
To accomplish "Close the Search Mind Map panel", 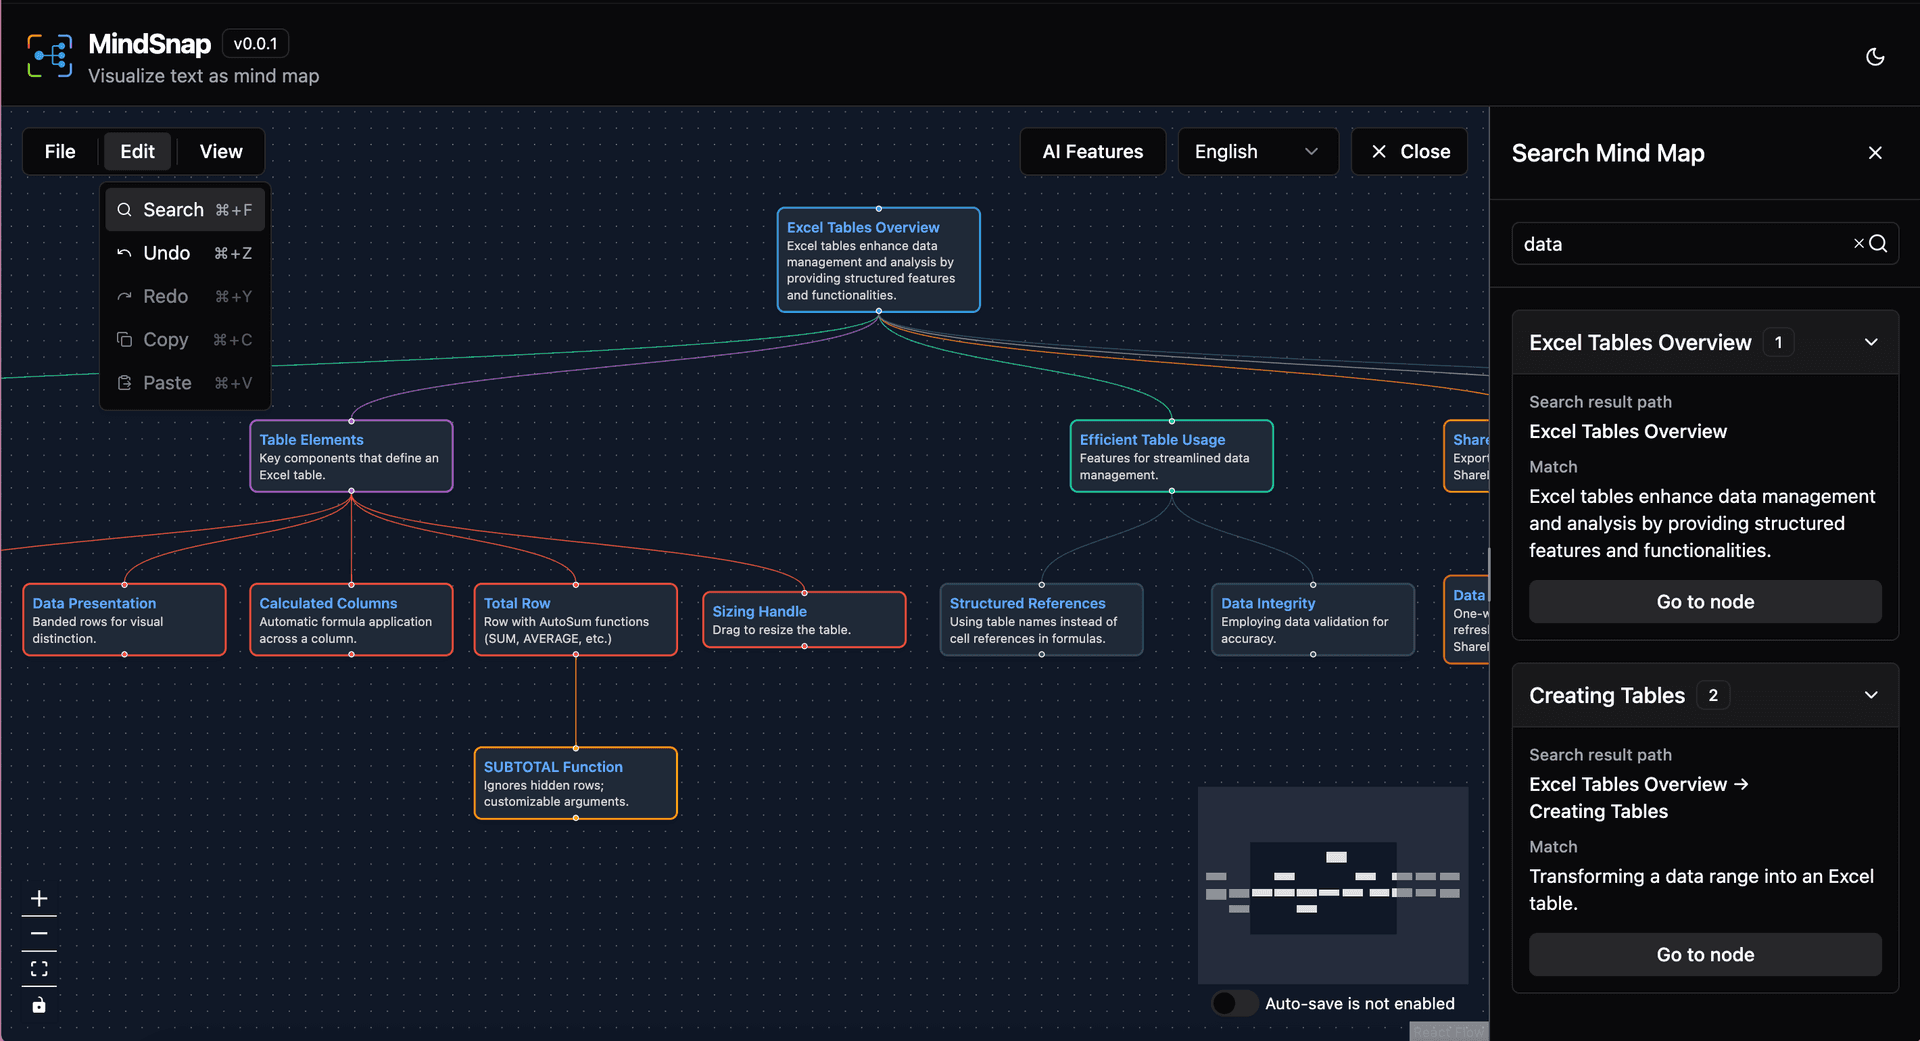I will point(1875,153).
